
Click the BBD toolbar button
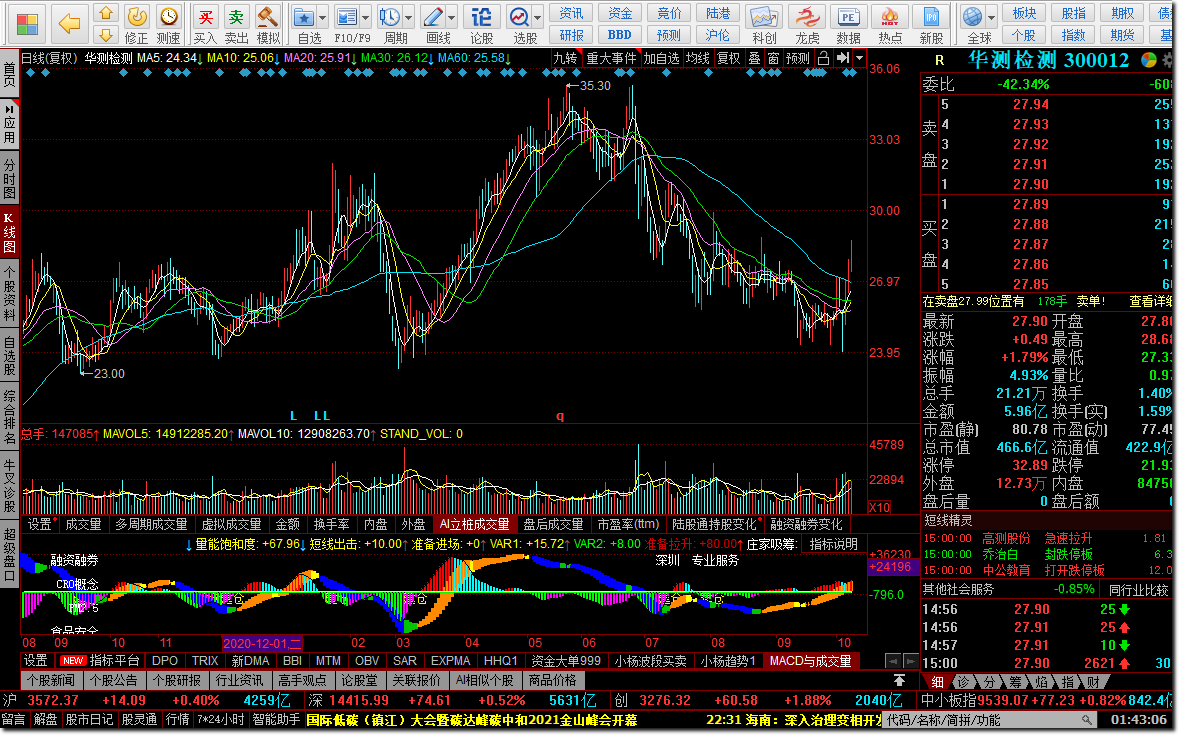click(x=619, y=35)
